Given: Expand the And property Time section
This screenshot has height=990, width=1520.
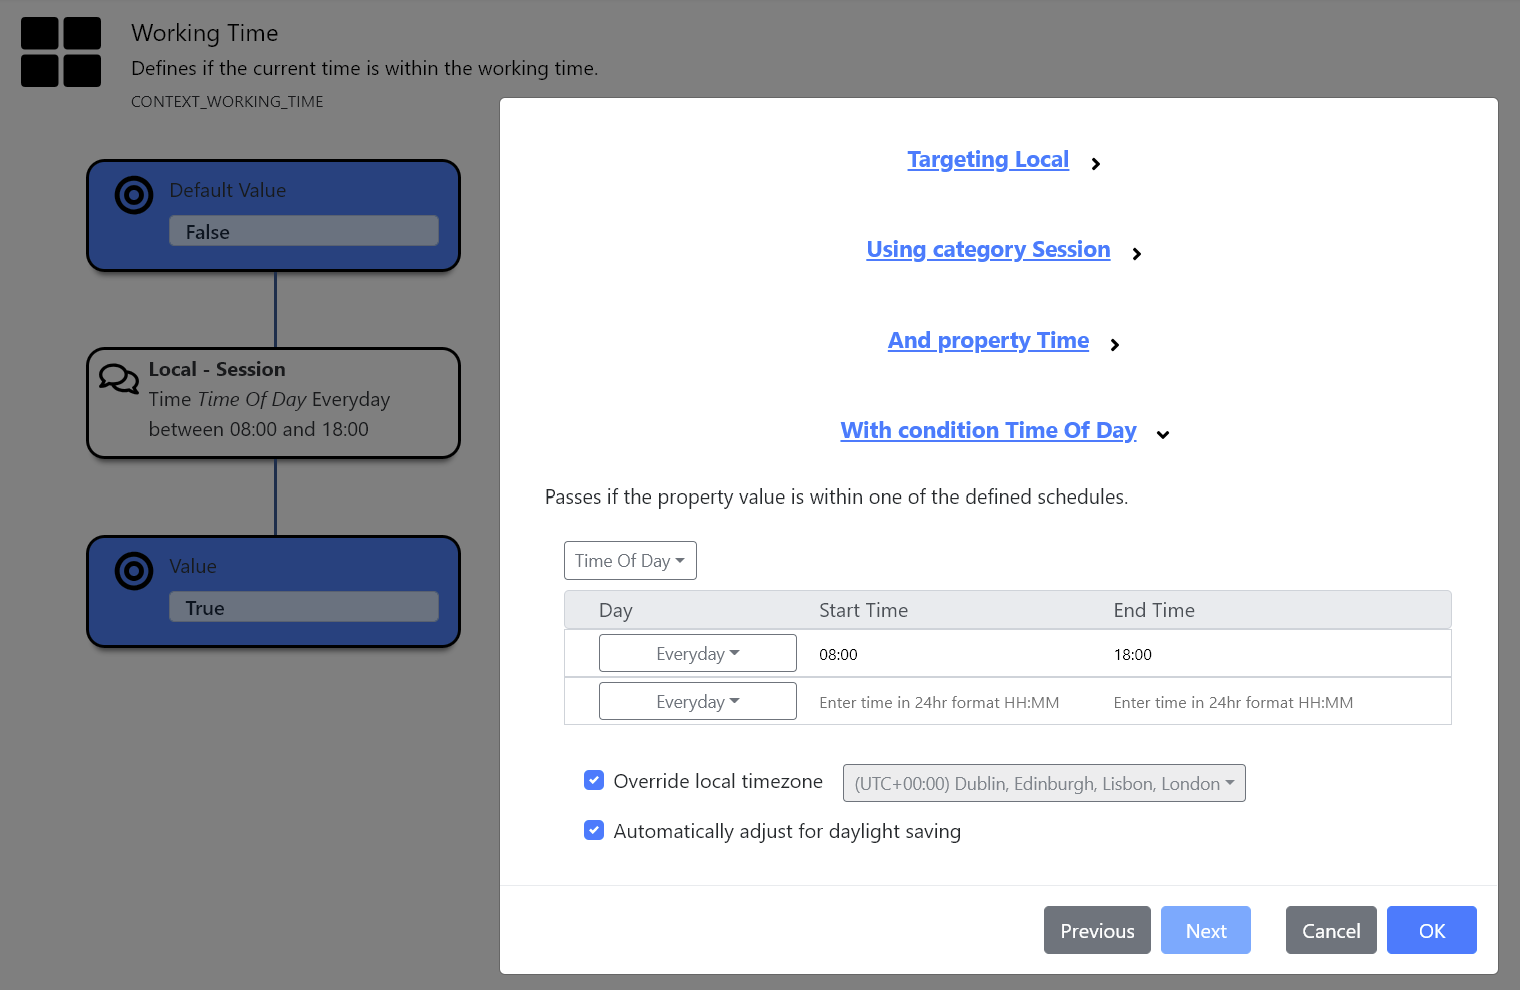Looking at the screenshot, I should click(x=1115, y=344).
